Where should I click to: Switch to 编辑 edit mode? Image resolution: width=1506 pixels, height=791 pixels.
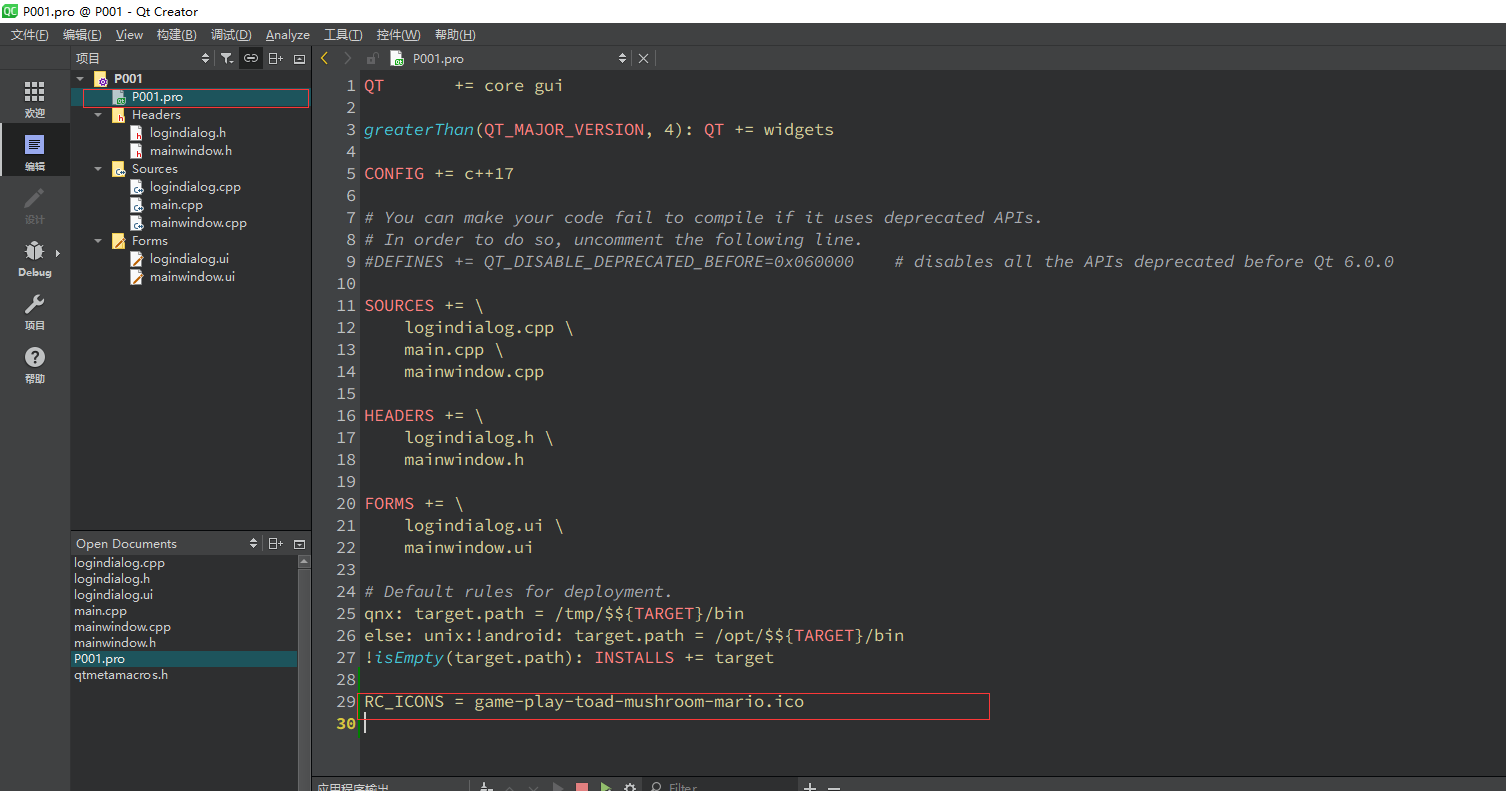click(35, 152)
